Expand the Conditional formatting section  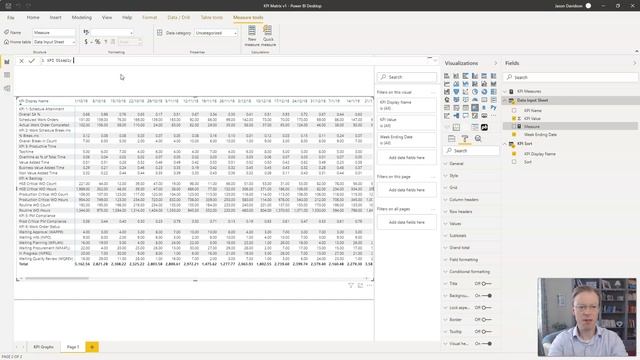tap(469, 272)
